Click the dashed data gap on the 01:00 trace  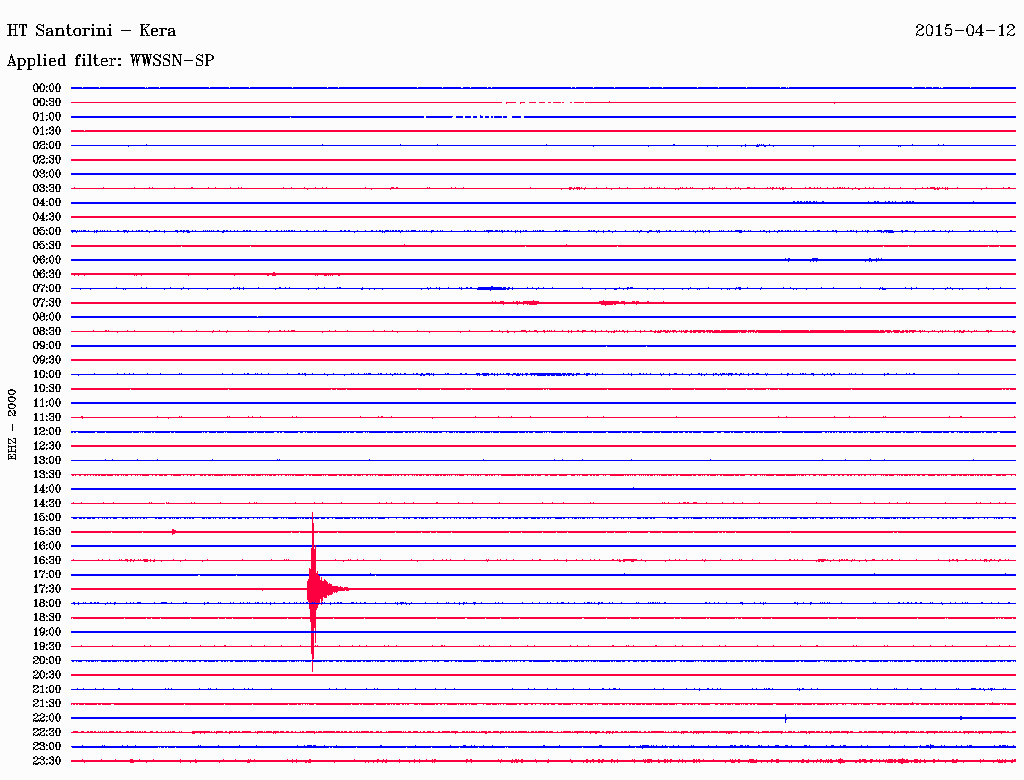point(475,116)
